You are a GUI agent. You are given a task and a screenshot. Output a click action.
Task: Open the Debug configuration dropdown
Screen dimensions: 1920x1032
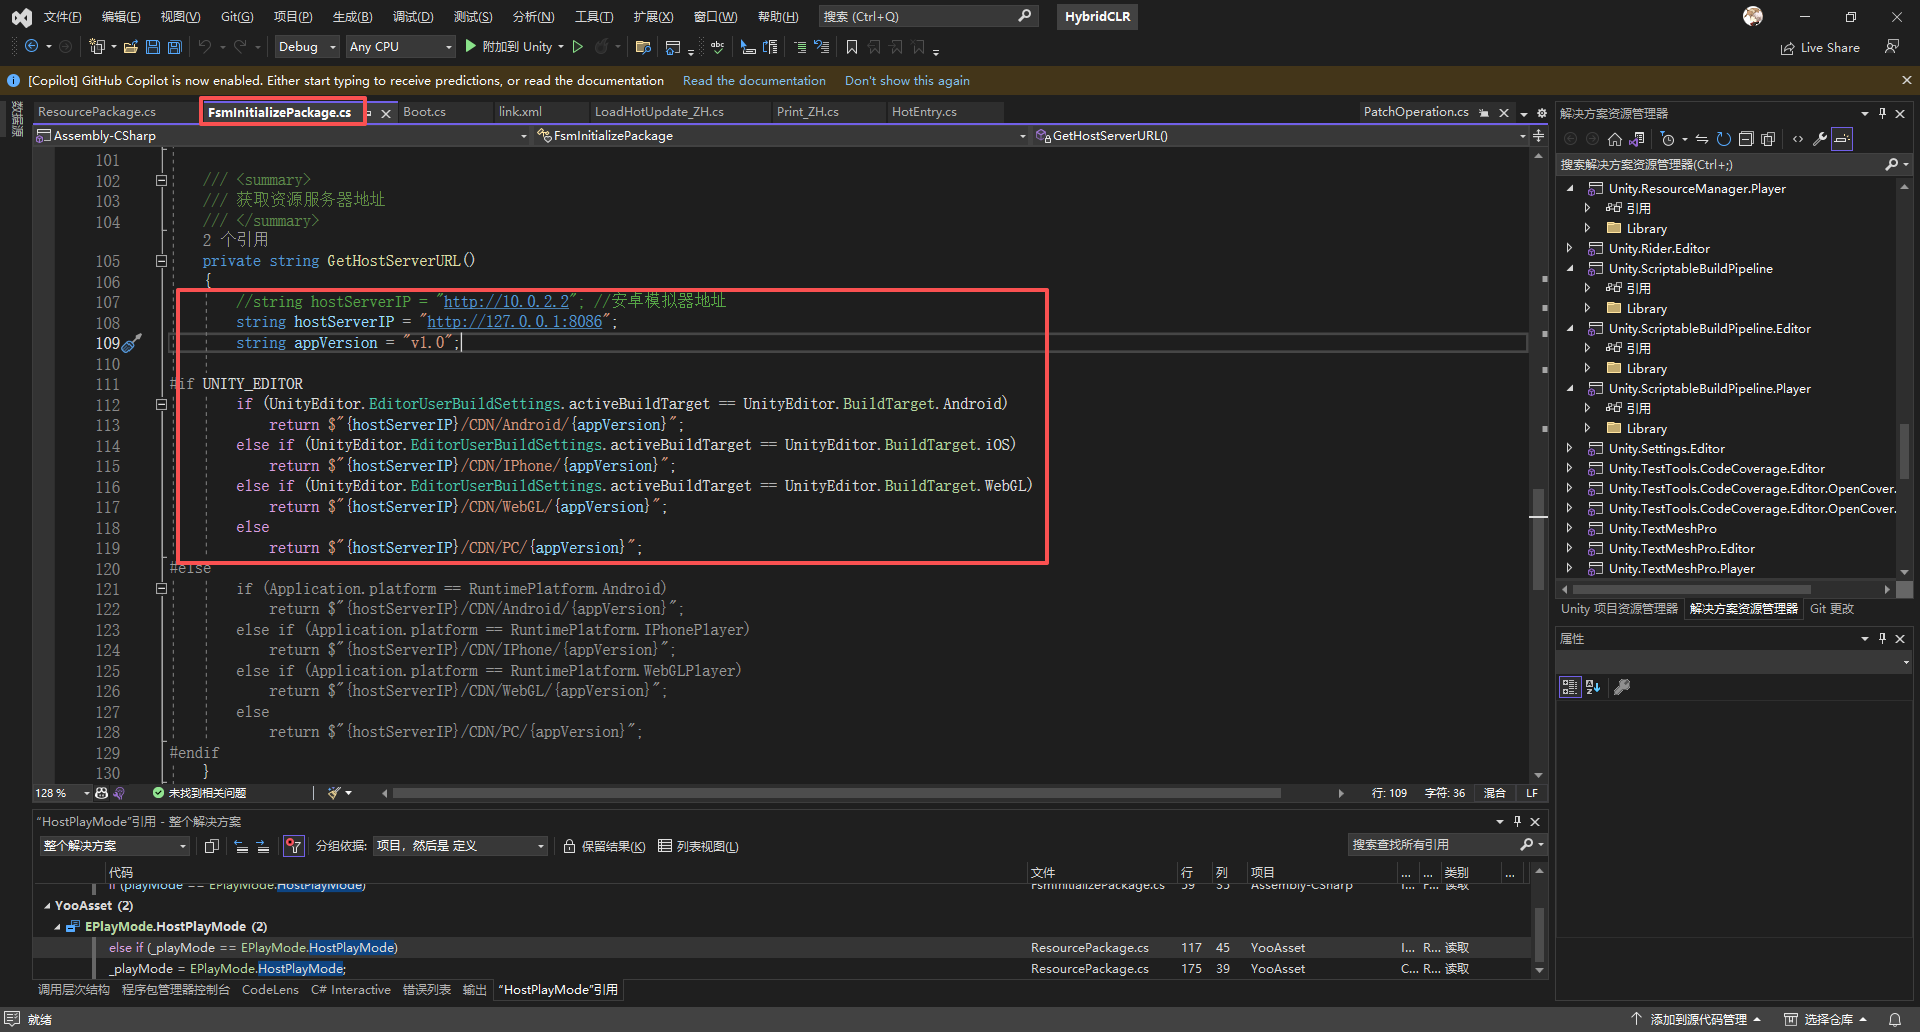pos(307,47)
